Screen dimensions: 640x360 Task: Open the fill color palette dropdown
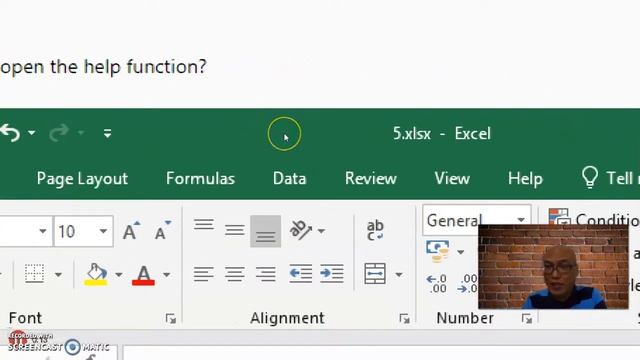click(x=119, y=275)
